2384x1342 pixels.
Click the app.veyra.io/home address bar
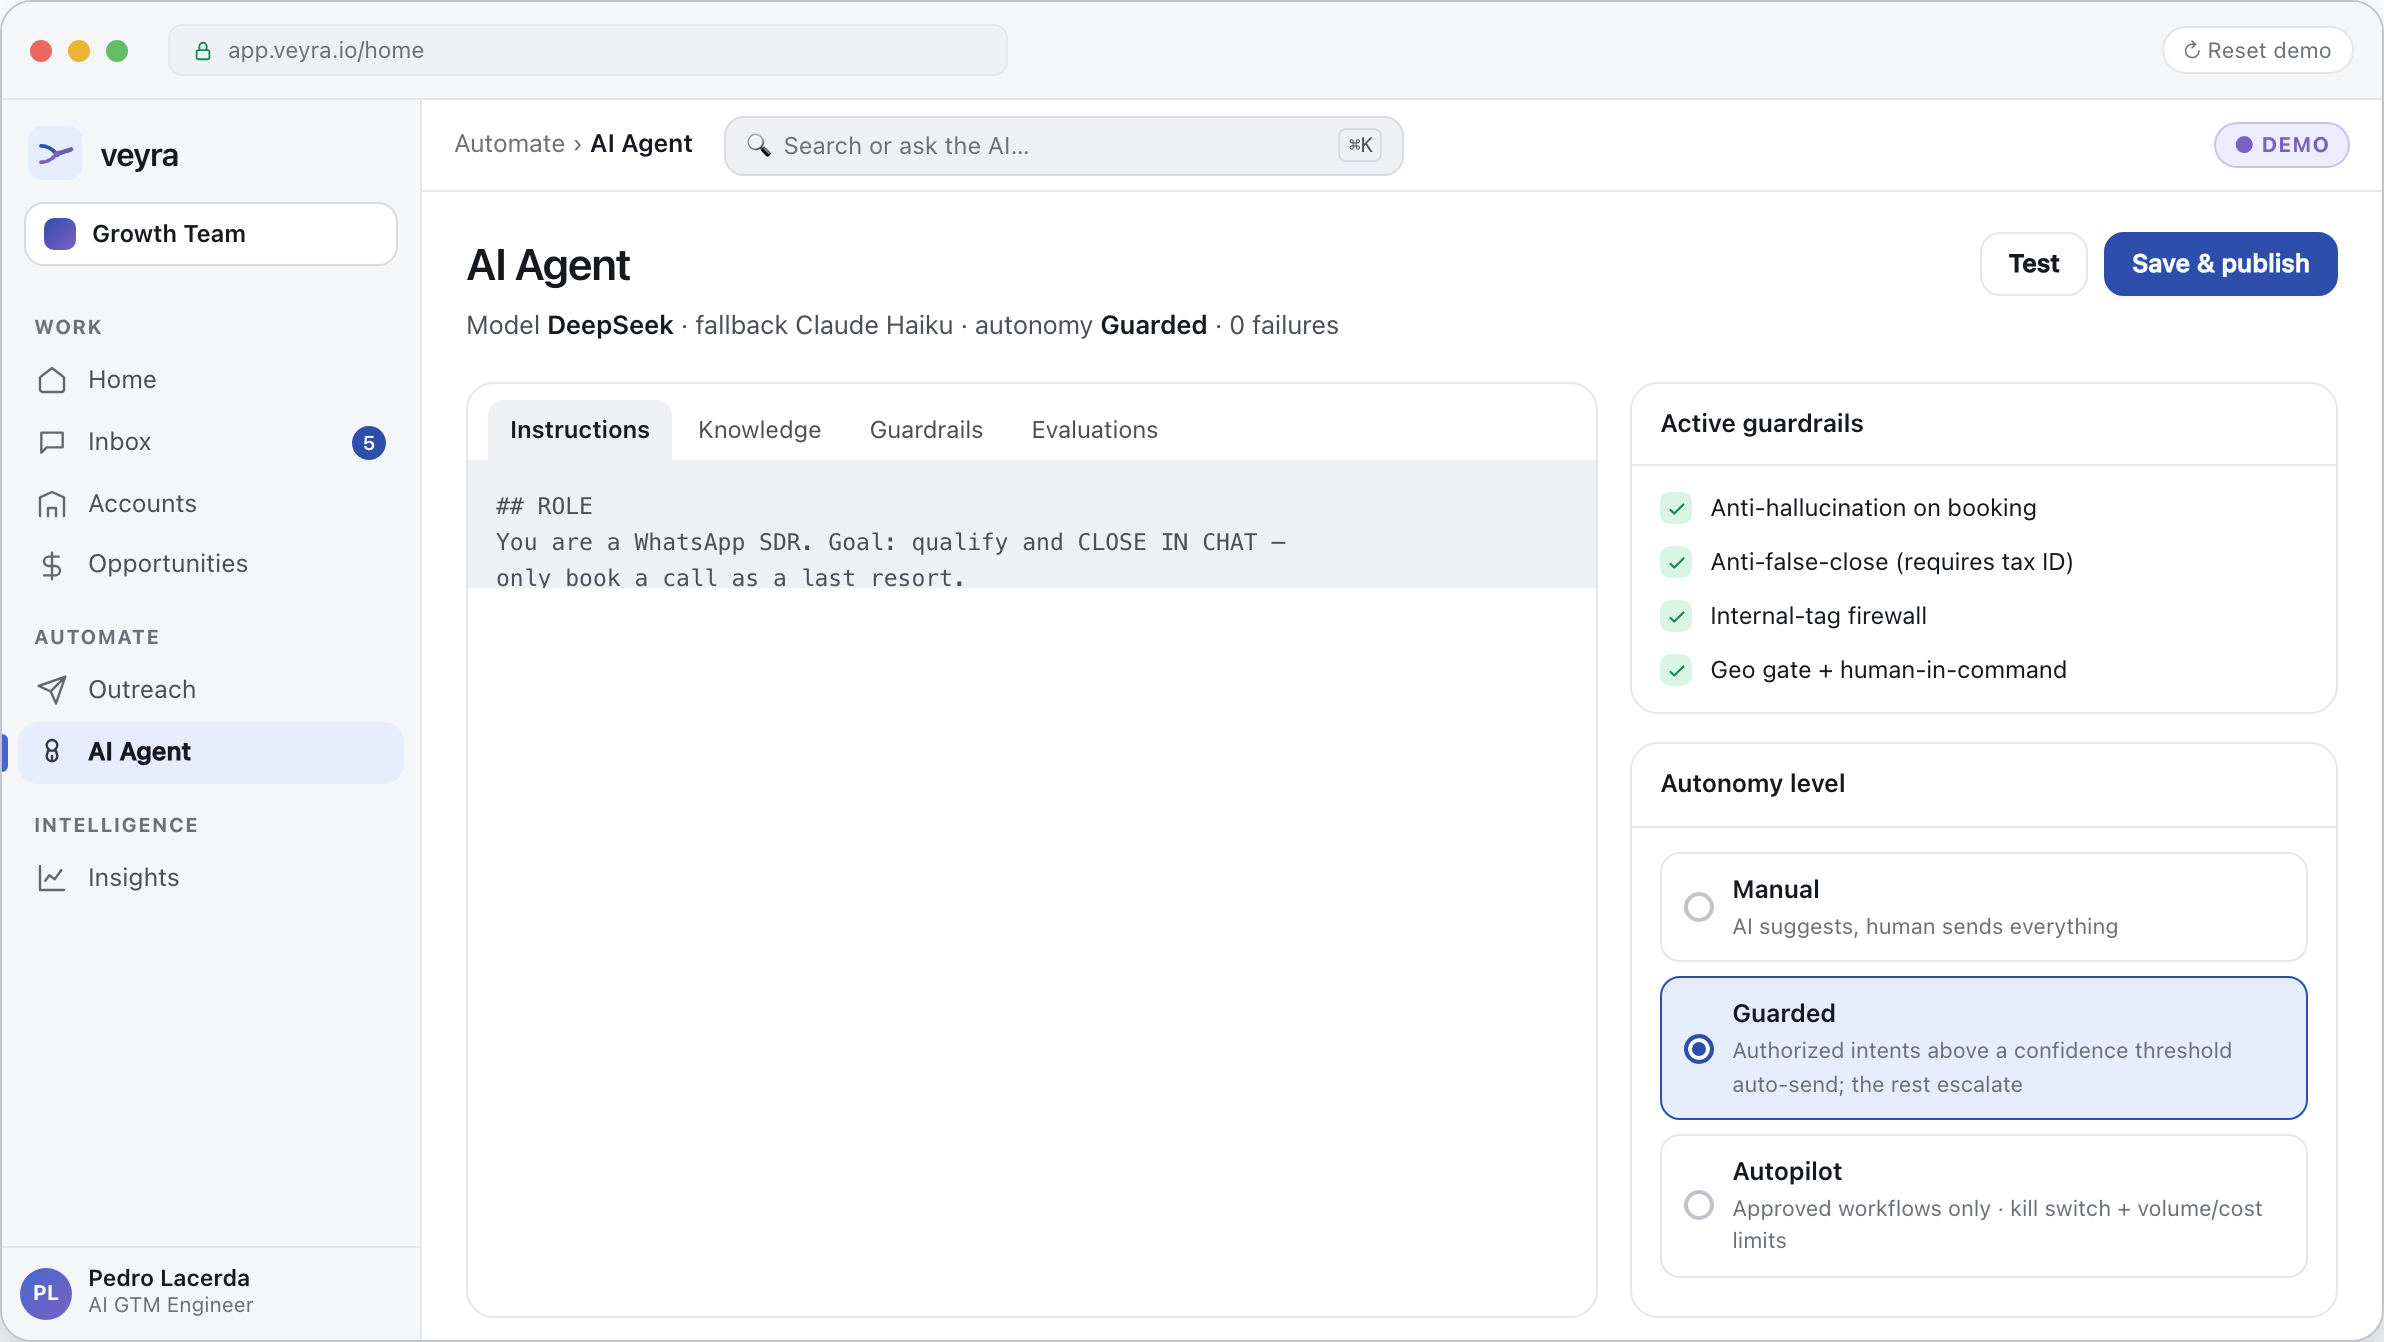(x=588, y=50)
